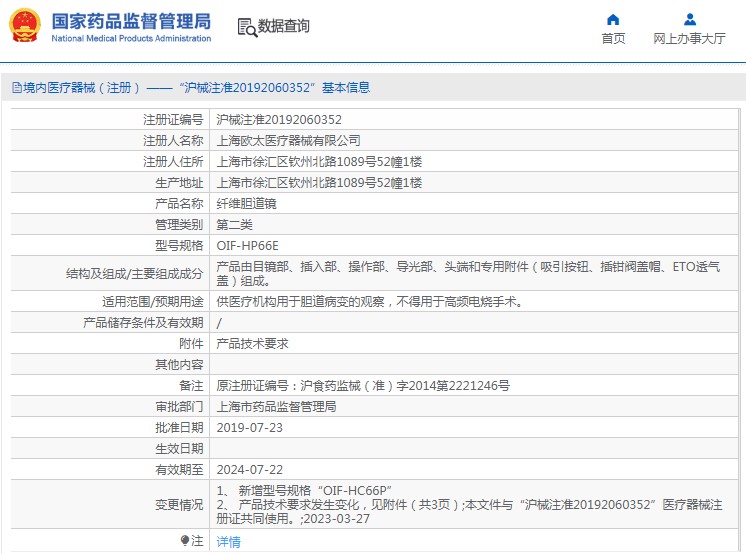Click the 数据查询 search document icon
This screenshot has height=554, width=746.
pos(247,27)
